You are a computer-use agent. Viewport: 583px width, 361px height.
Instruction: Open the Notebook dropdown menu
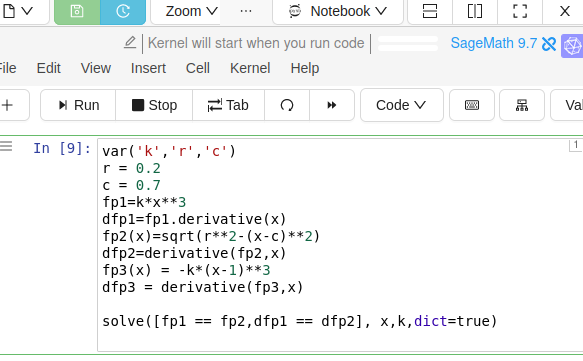[338, 12]
